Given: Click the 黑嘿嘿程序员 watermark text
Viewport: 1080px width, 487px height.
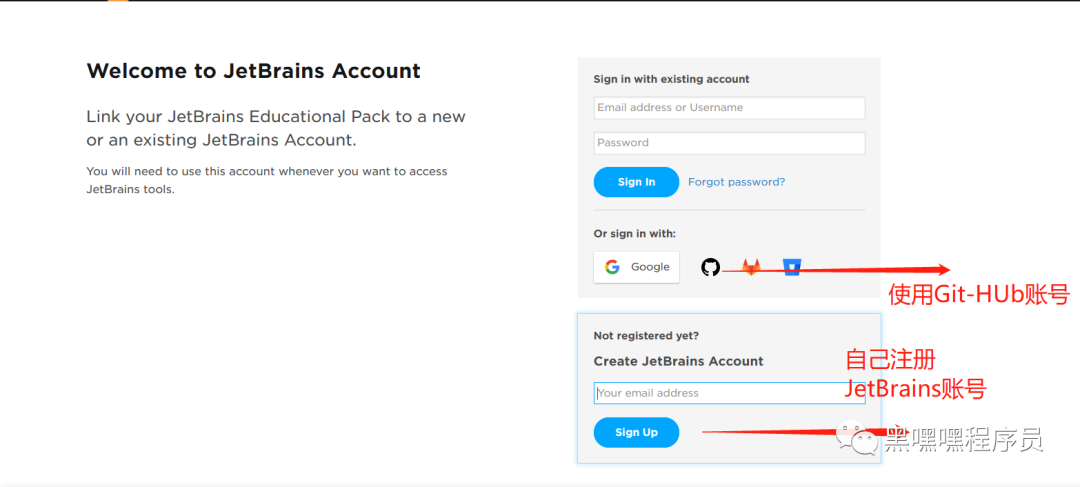Looking at the screenshot, I should point(964,438).
